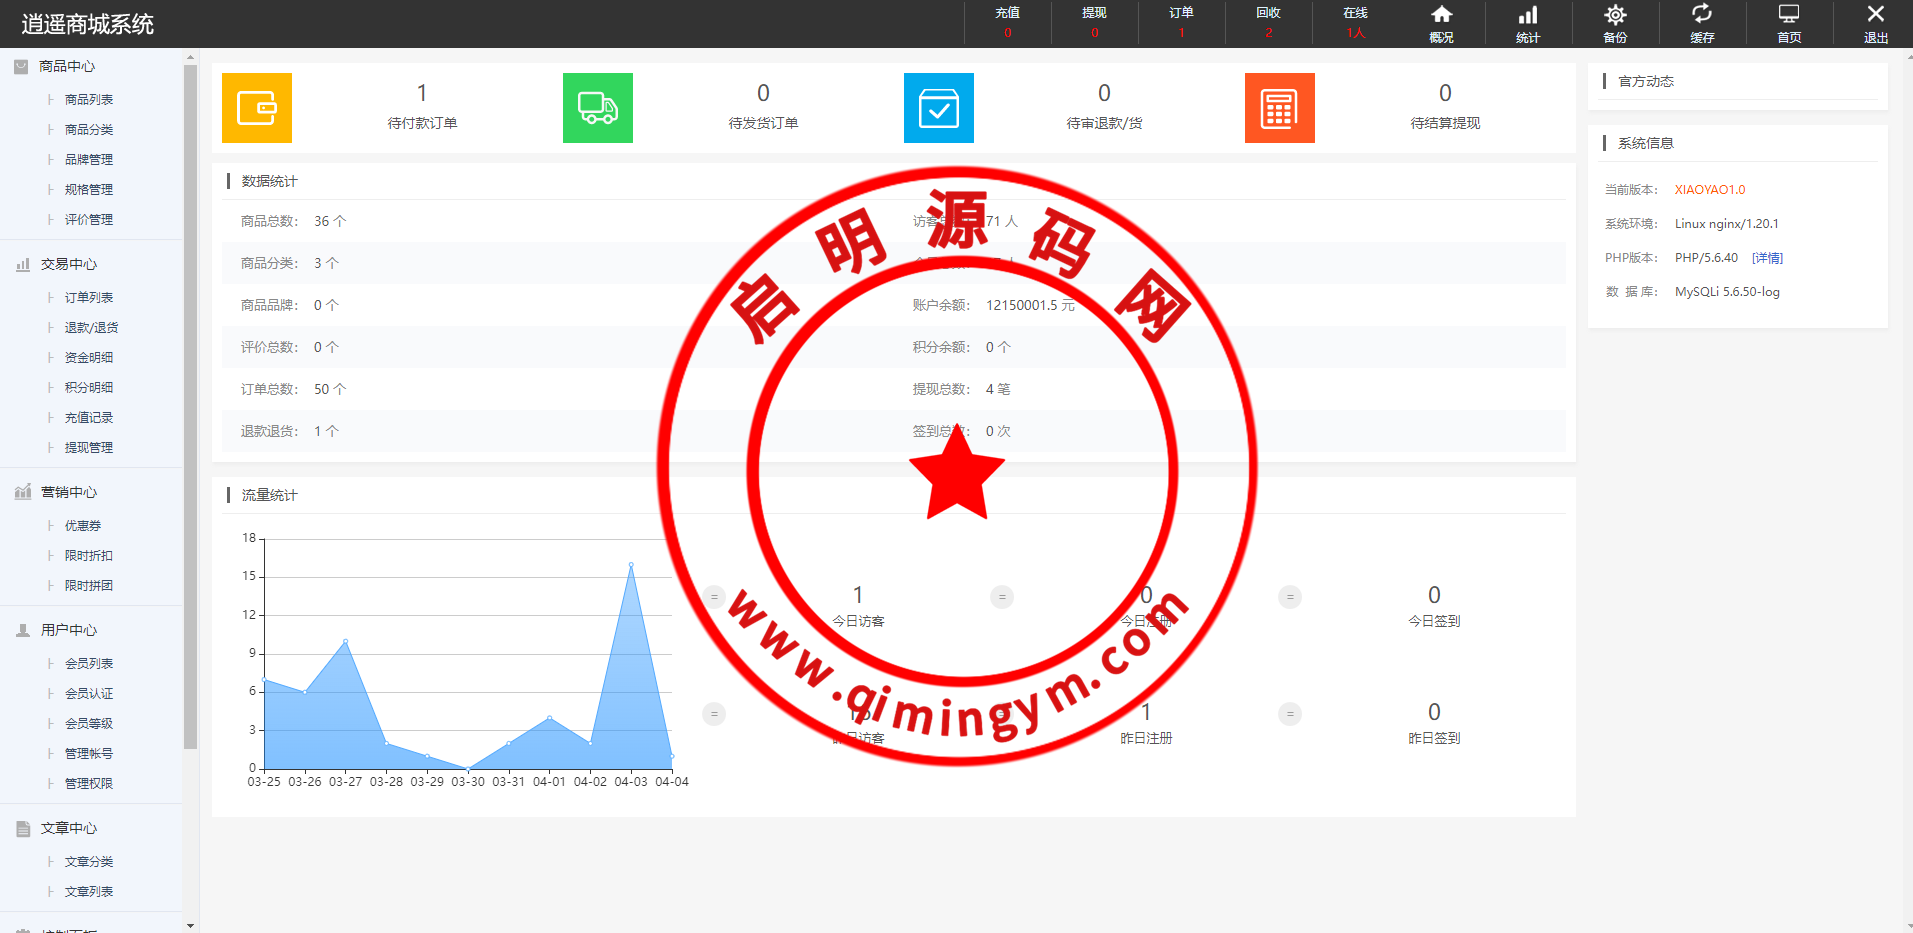
Task: Click the orange calculator 待结算提现 icon
Action: 1280,108
